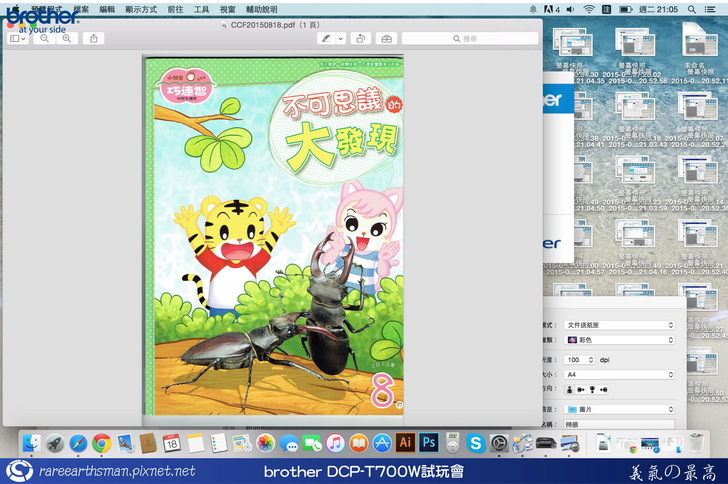This screenshot has width=728, height=484.
Task: Click the 100 dpi resolution stepper
Action: click(591, 358)
